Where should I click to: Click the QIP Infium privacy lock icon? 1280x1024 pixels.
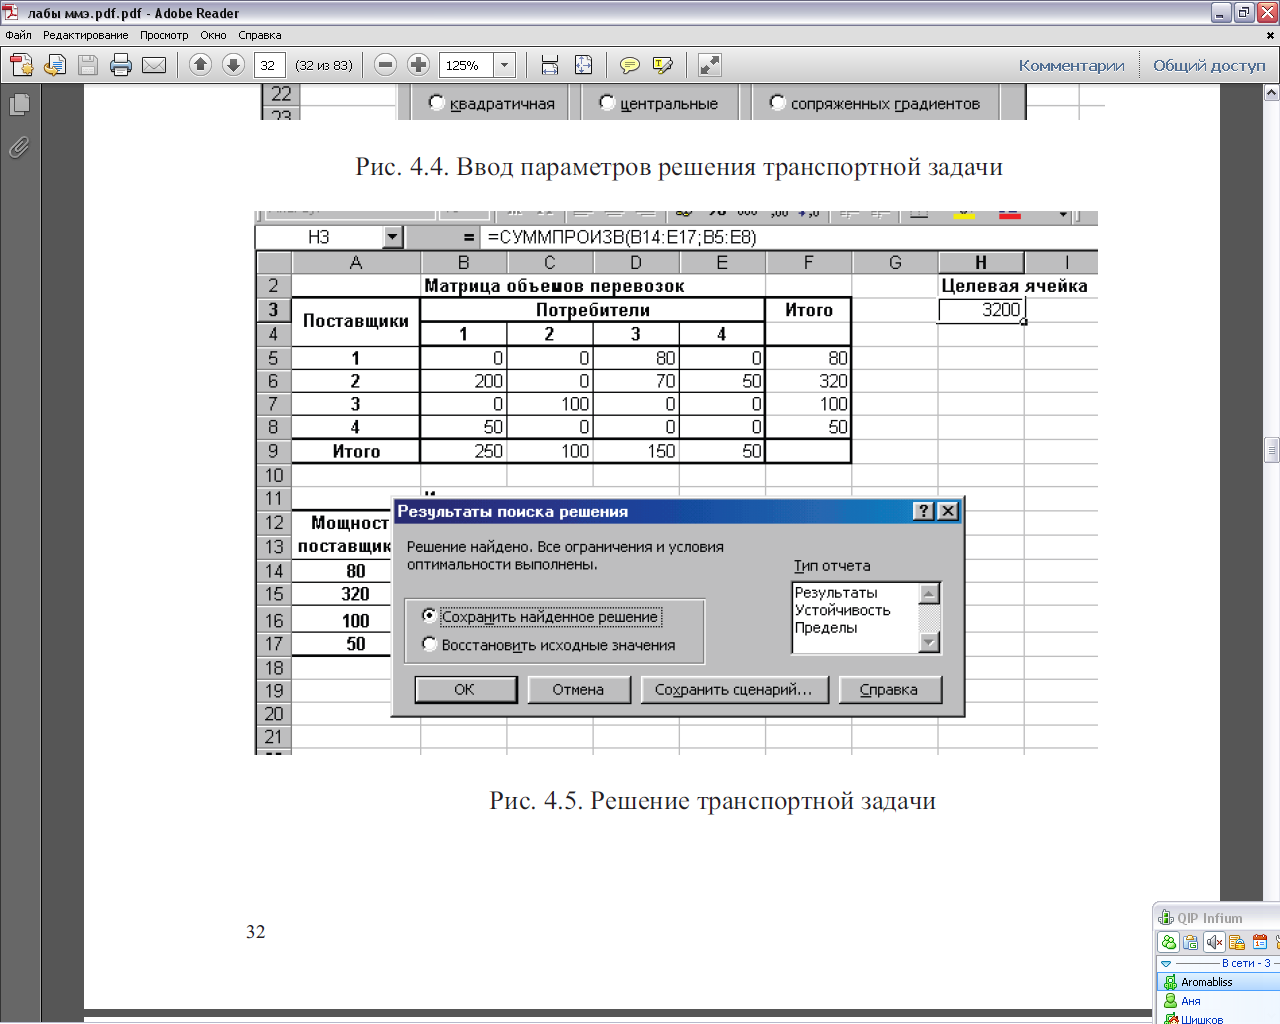1237,942
